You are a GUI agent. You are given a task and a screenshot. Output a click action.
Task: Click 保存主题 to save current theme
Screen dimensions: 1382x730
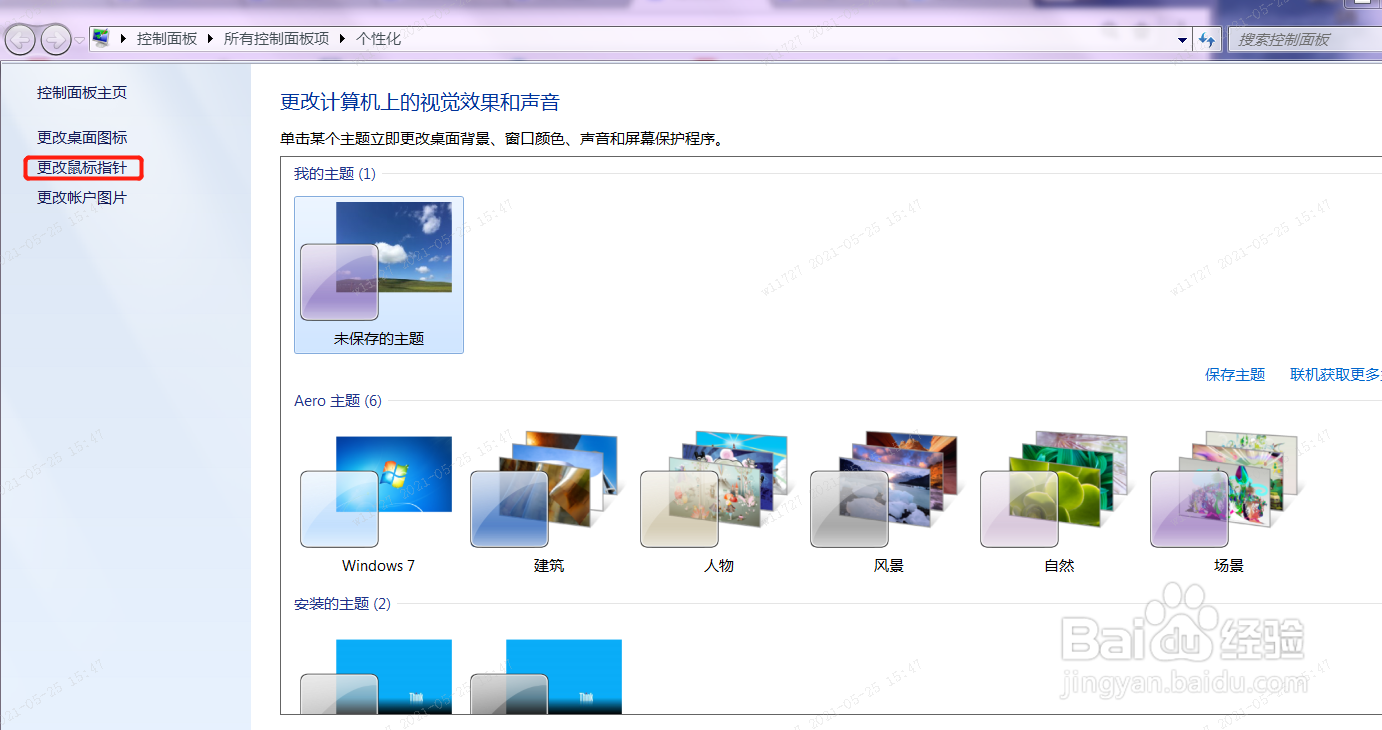click(1235, 374)
